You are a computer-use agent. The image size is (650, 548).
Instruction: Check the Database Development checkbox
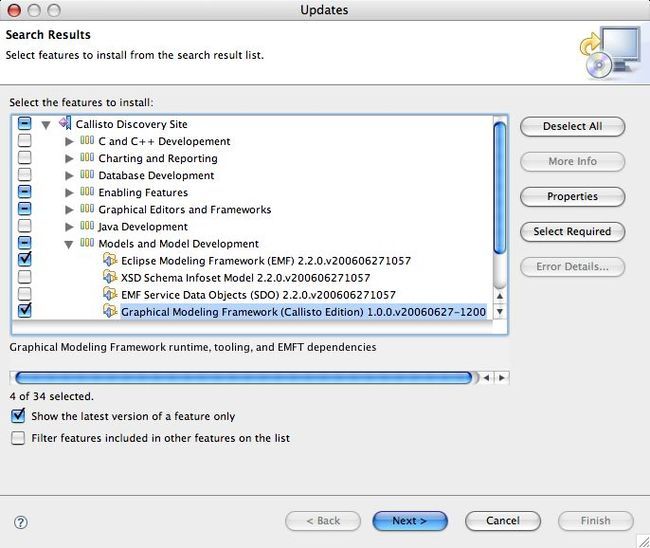click(24, 174)
